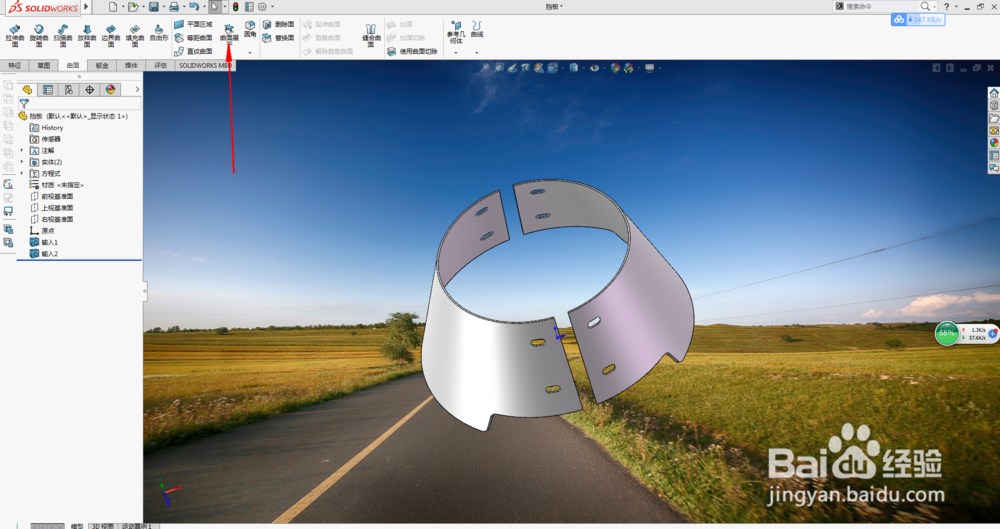Click the 等距曲面 offset surface tool
The image size is (1000, 529).
(x=193, y=38)
